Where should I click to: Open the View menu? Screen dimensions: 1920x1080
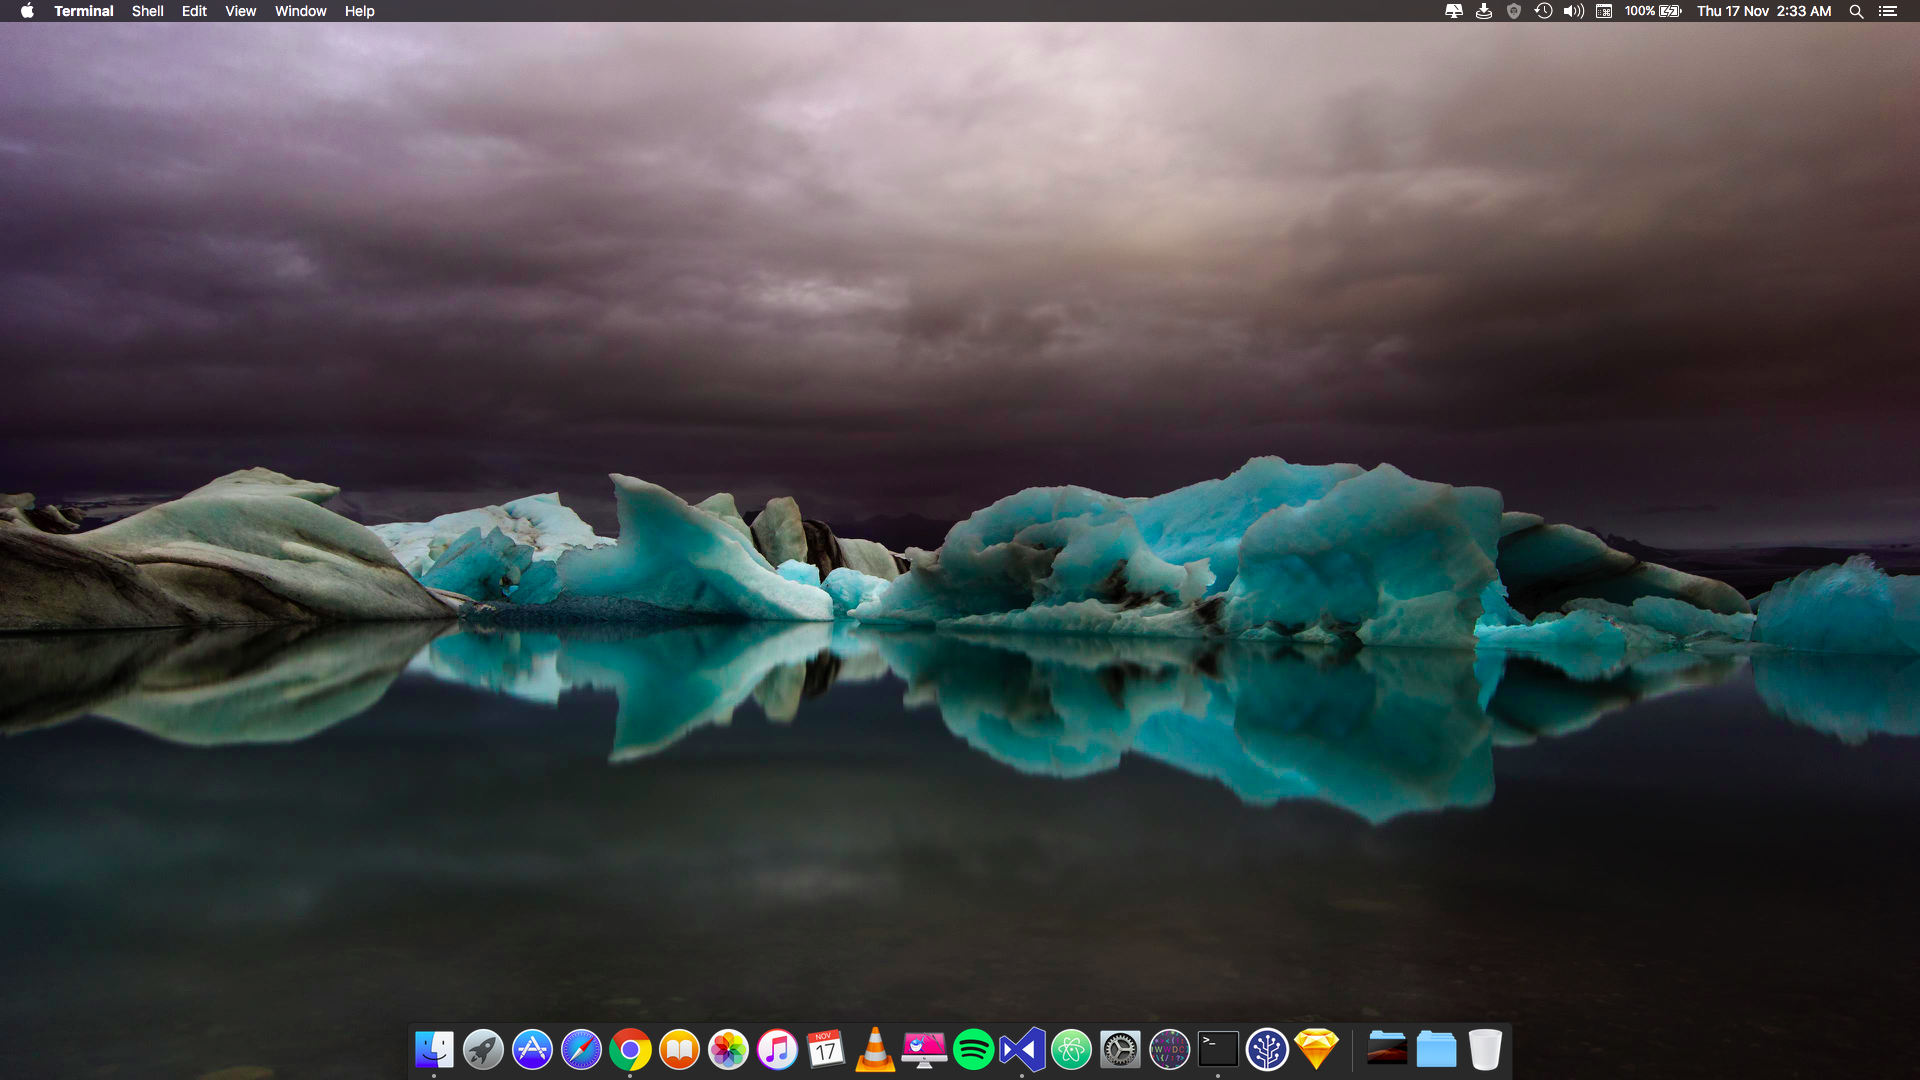click(240, 11)
